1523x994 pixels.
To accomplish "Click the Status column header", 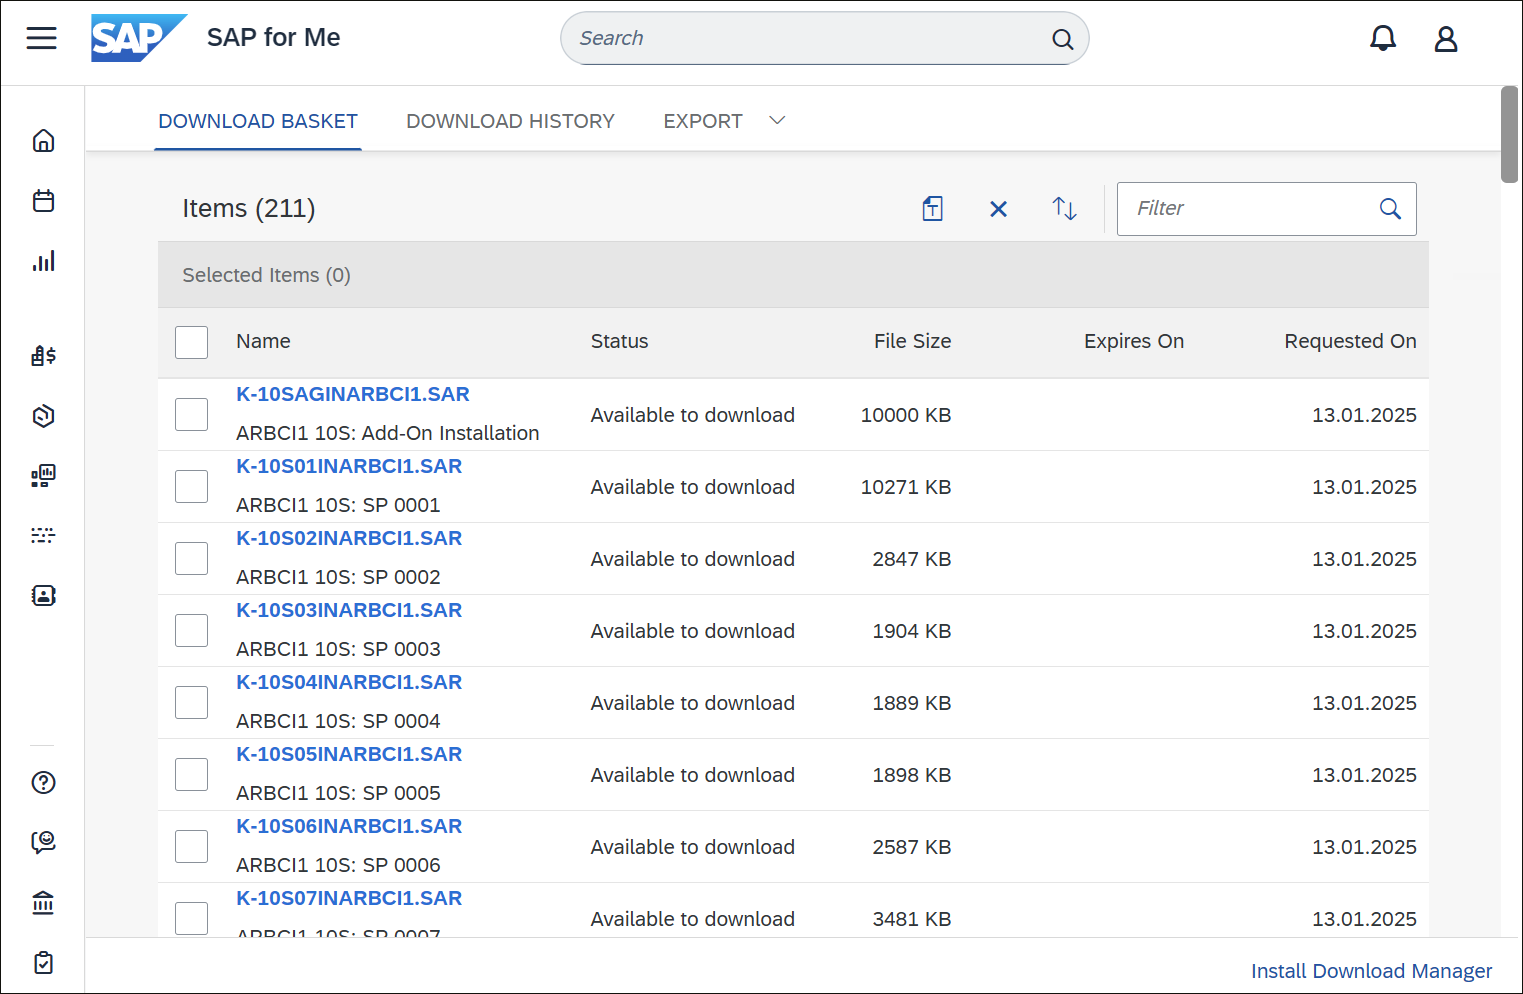I will 619,341.
